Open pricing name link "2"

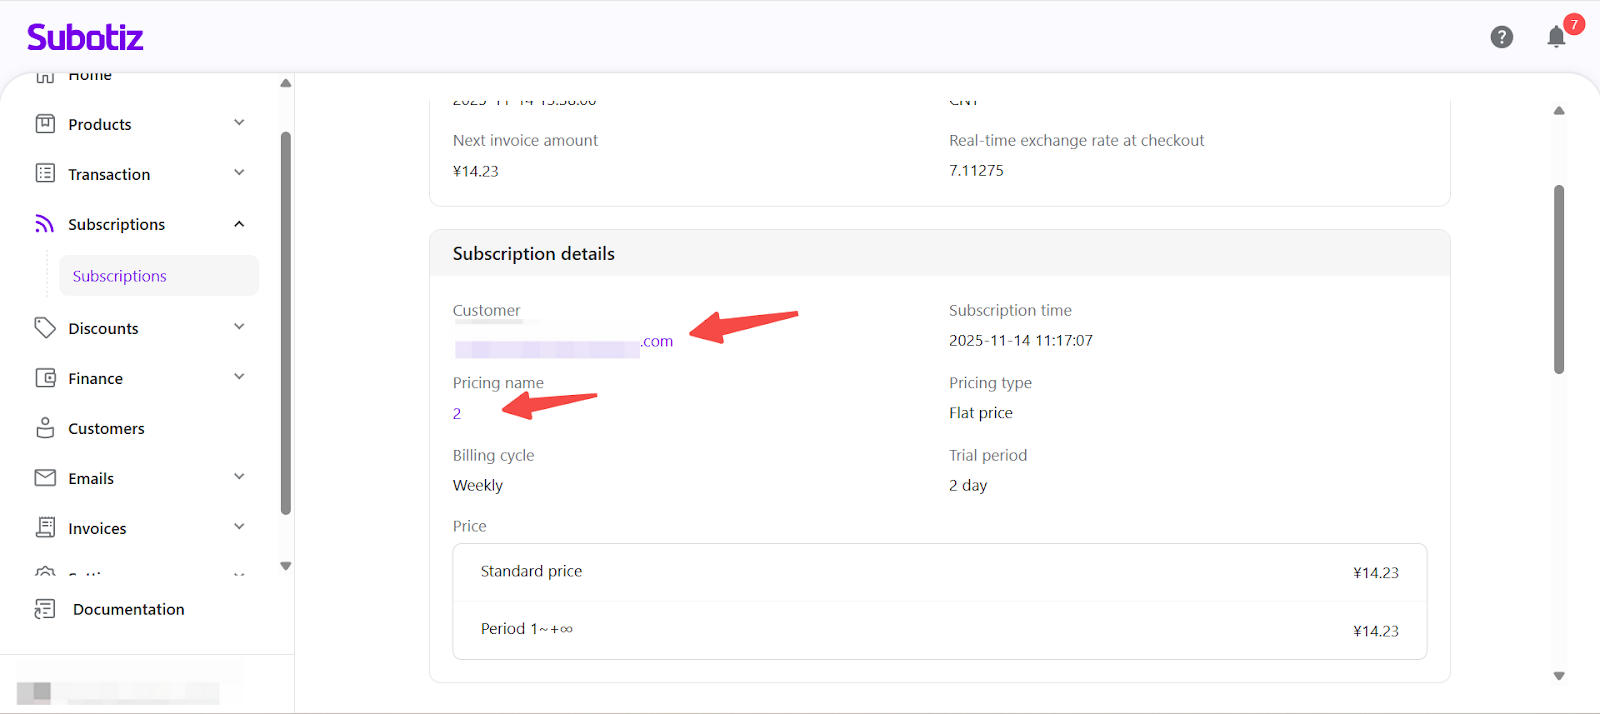pos(457,414)
